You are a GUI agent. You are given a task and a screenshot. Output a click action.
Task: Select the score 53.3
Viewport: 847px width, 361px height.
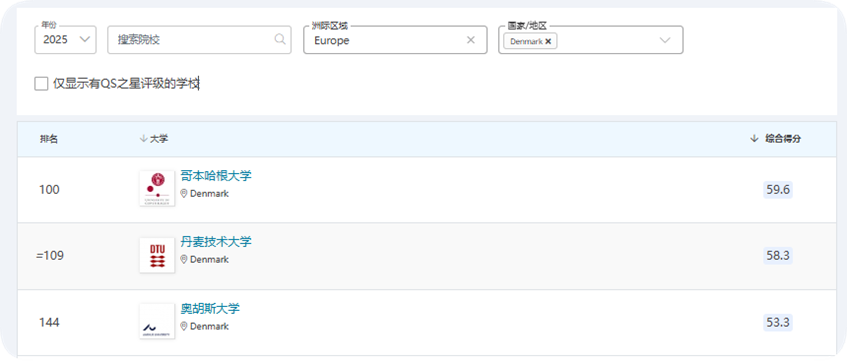tap(778, 323)
